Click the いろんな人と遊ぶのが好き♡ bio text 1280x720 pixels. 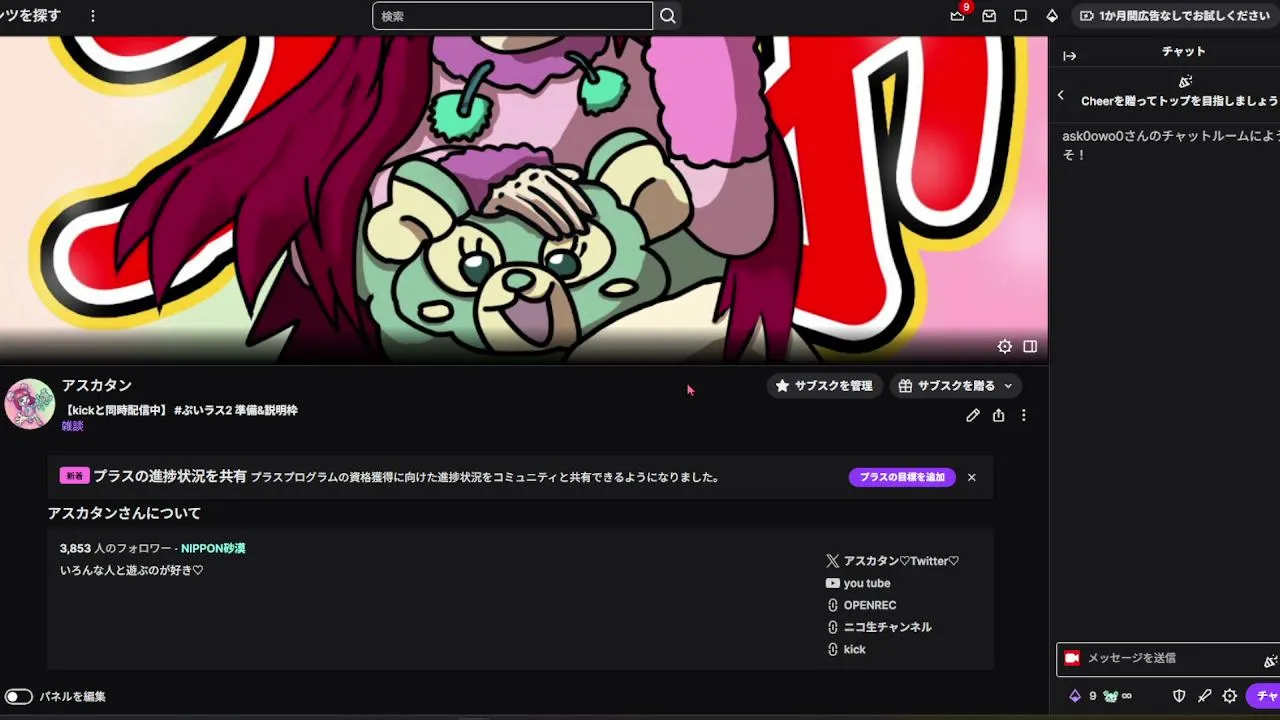(x=132, y=570)
